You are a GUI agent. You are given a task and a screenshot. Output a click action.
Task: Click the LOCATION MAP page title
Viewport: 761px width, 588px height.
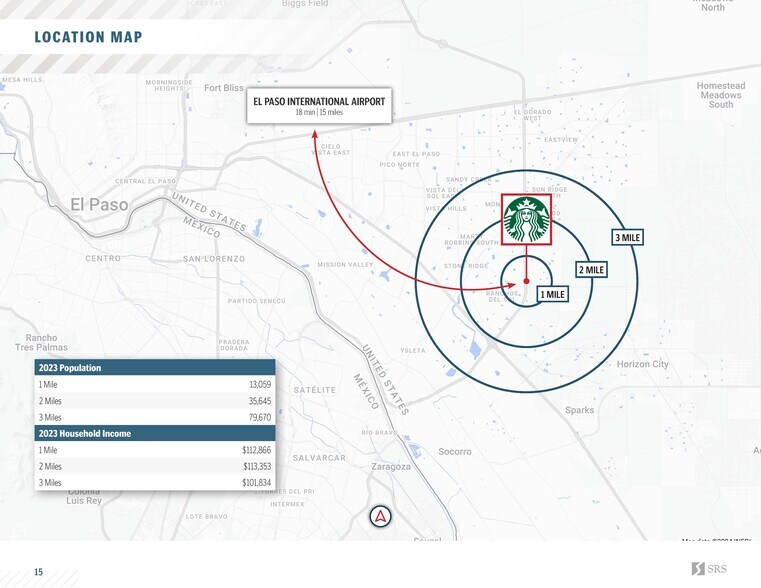click(88, 38)
